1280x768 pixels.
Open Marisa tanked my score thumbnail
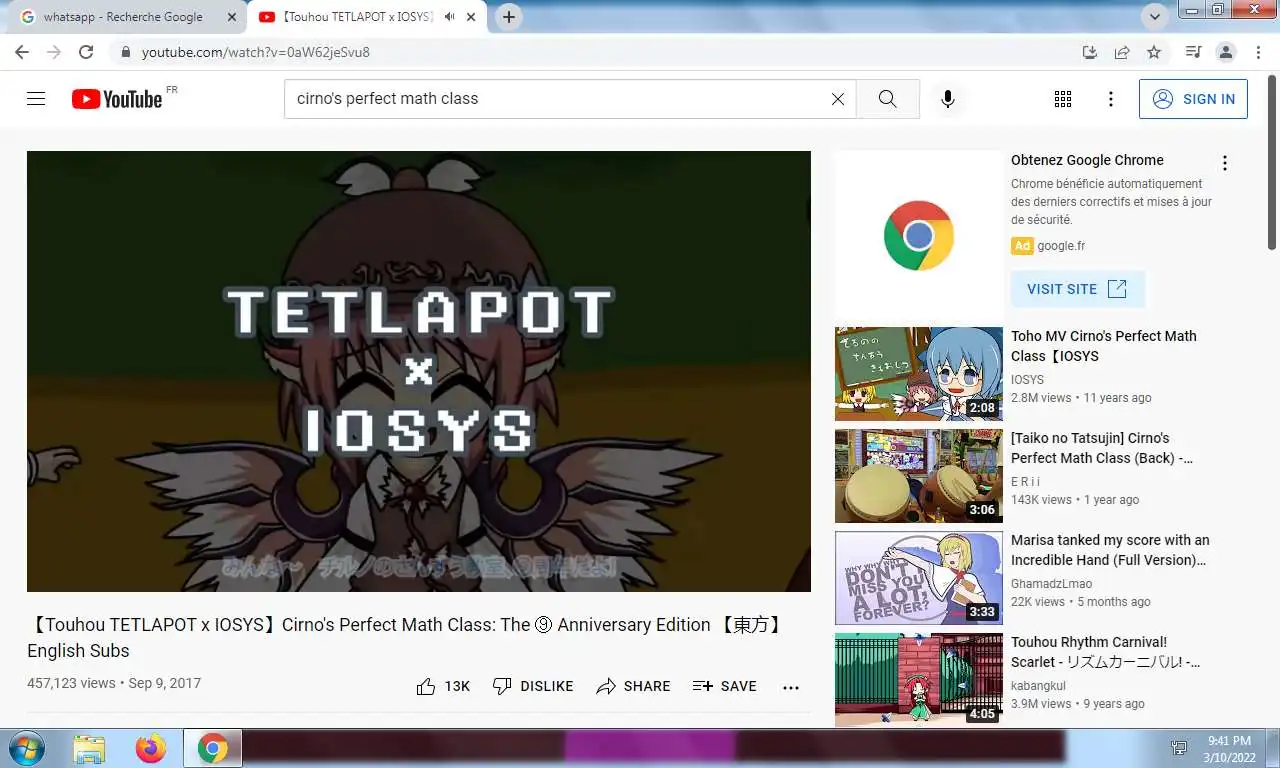coord(919,578)
